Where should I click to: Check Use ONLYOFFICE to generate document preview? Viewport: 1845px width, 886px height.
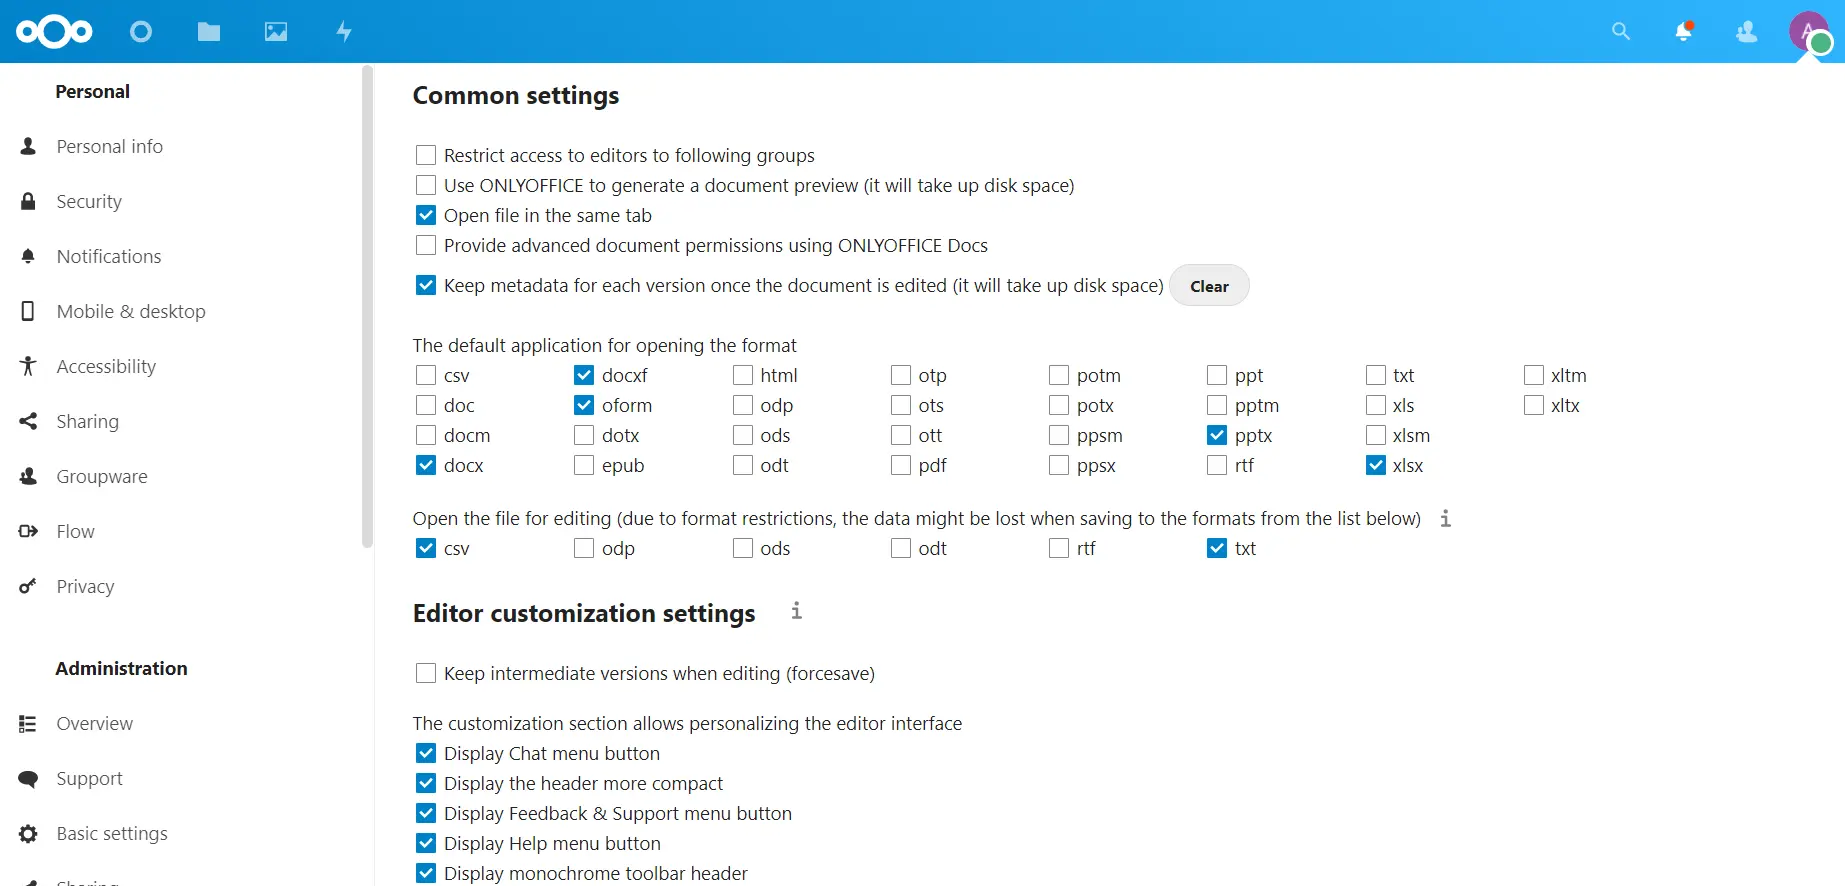pos(426,185)
